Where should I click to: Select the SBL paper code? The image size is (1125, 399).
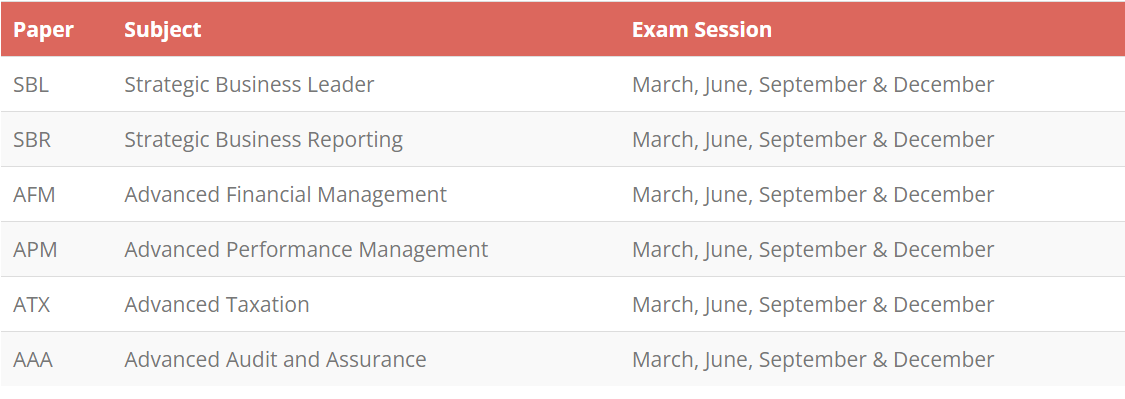[x=31, y=85]
